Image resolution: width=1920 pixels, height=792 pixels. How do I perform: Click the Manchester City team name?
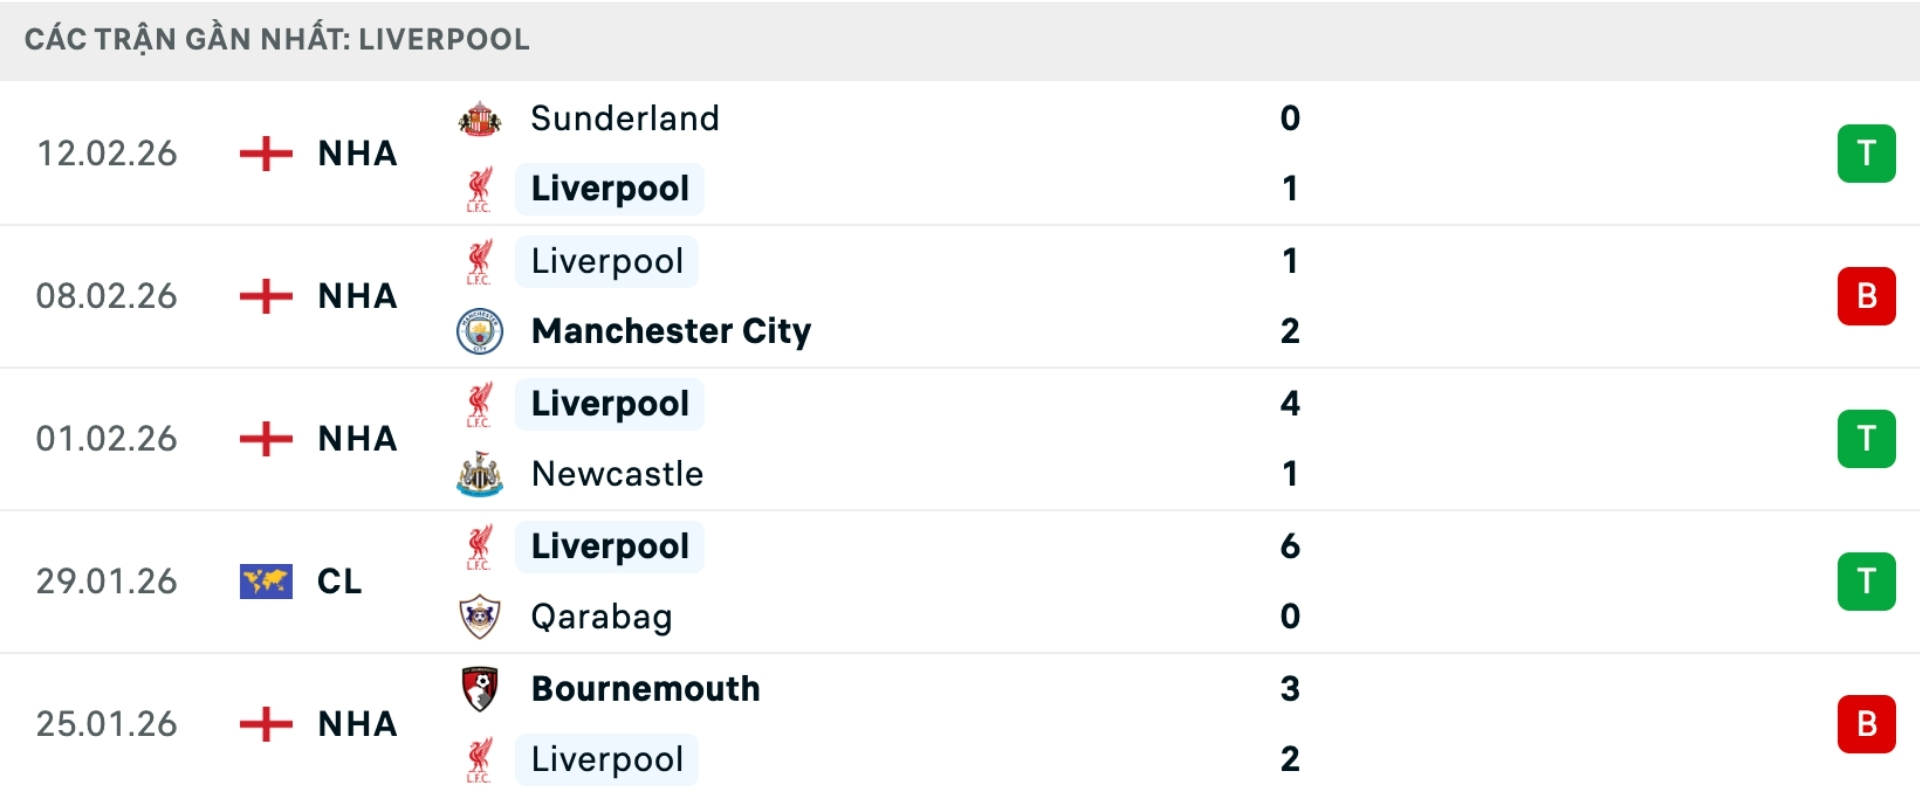pyautogui.click(x=671, y=331)
